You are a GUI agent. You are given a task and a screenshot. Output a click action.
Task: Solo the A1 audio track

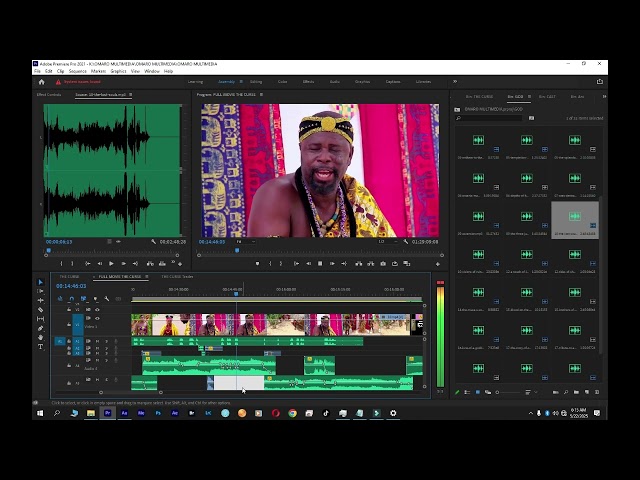tap(107, 341)
